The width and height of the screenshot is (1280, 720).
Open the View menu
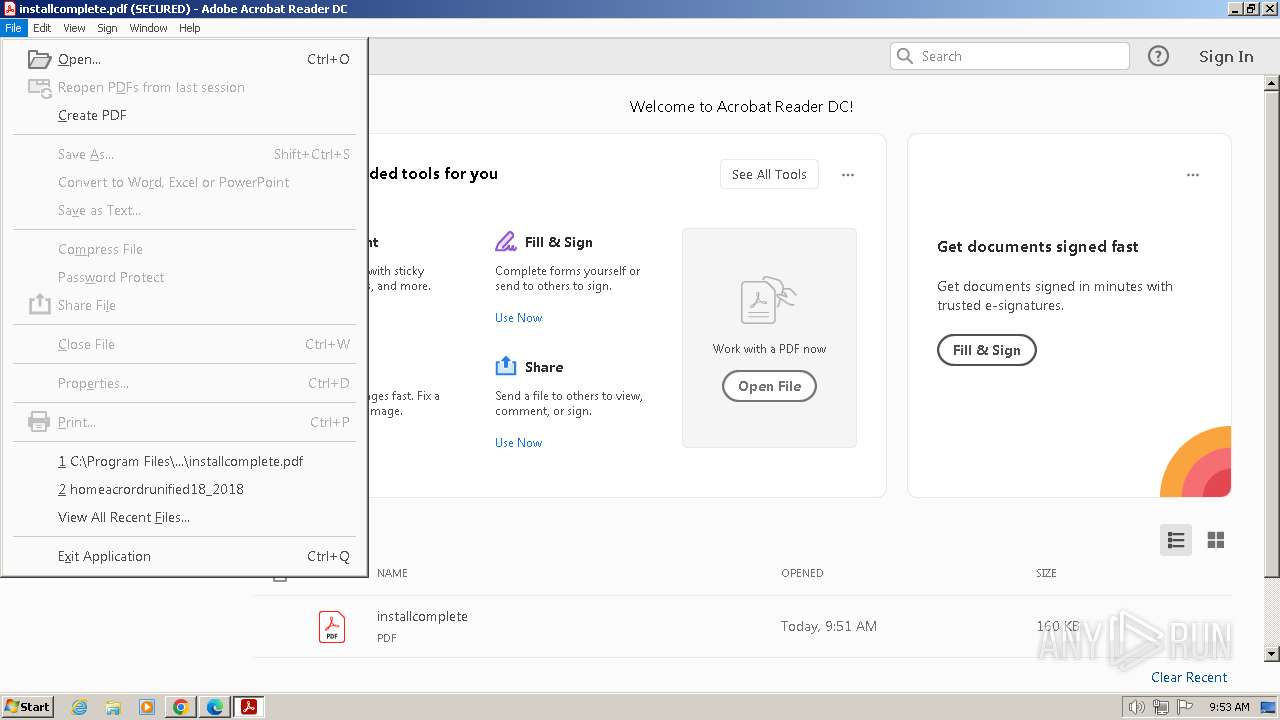click(74, 28)
